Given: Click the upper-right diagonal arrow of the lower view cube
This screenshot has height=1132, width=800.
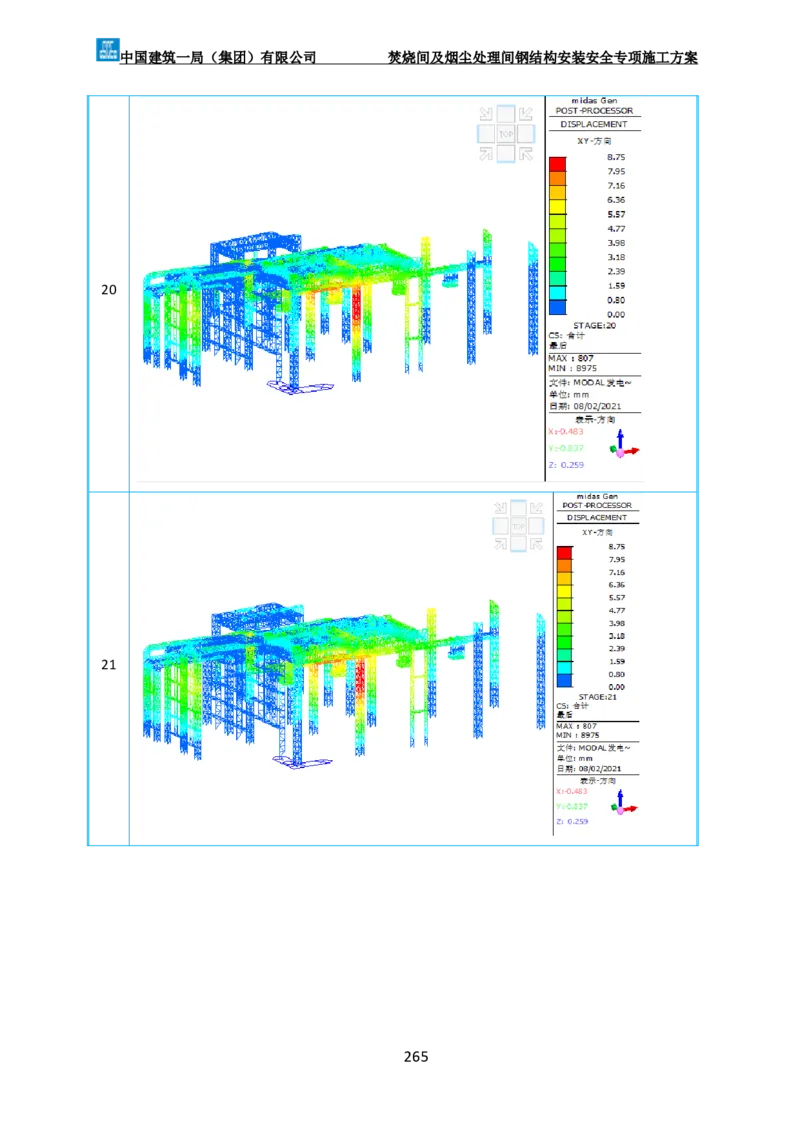Looking at the screenshot, I should [537, 507].
